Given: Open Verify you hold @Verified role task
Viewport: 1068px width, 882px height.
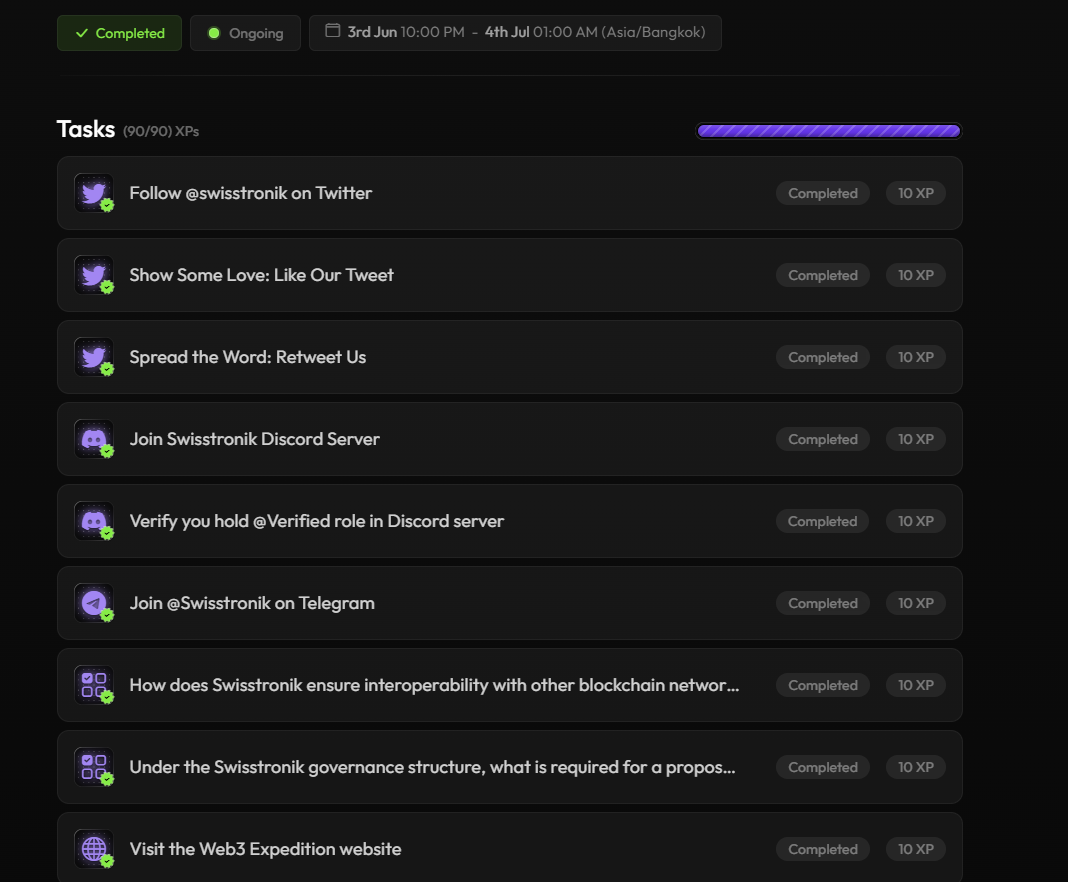Looking at the screenshot, I should click(316, 521).
